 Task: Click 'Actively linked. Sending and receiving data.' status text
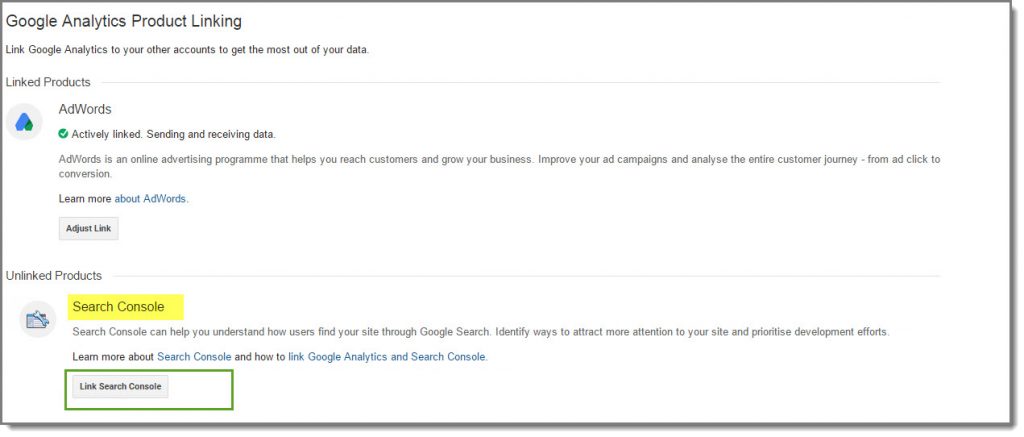click(x=173, y=134)
